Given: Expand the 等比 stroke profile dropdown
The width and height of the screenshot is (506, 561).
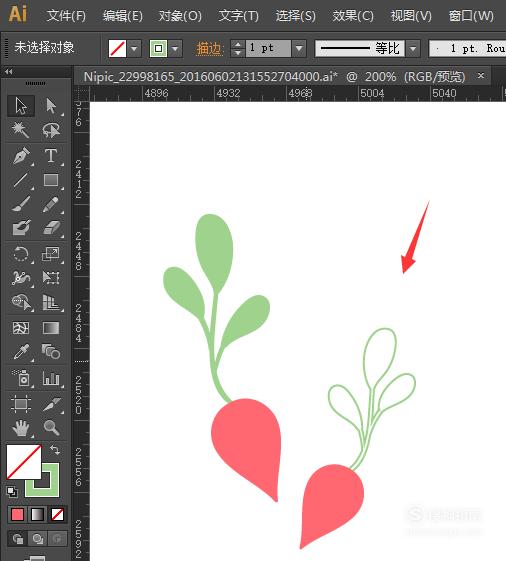Looking at the screenshot, I should click(x=413, y=48).
